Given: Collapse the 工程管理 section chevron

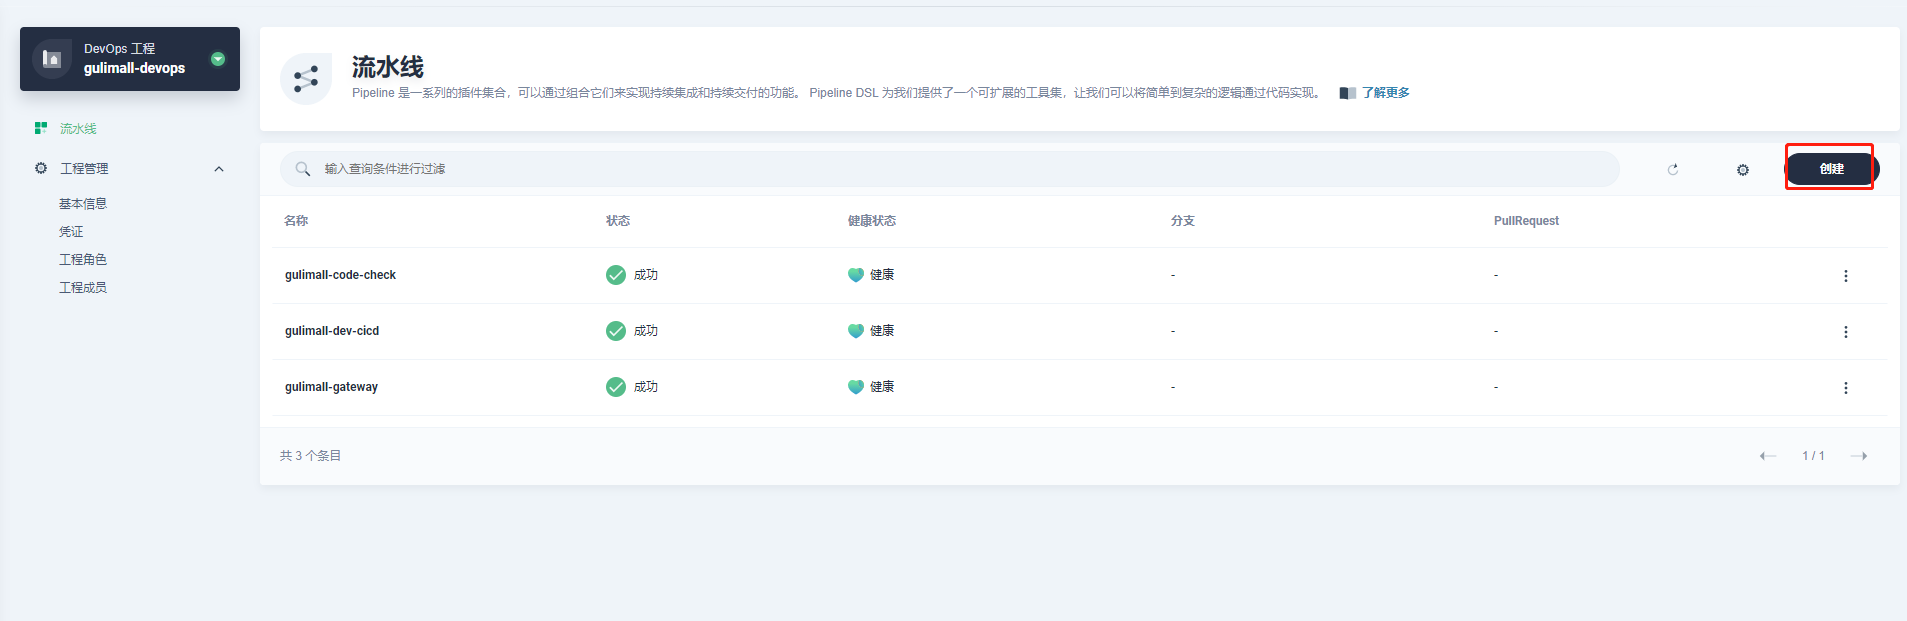Looking at the screenshot, I should [x=219, y=169].
